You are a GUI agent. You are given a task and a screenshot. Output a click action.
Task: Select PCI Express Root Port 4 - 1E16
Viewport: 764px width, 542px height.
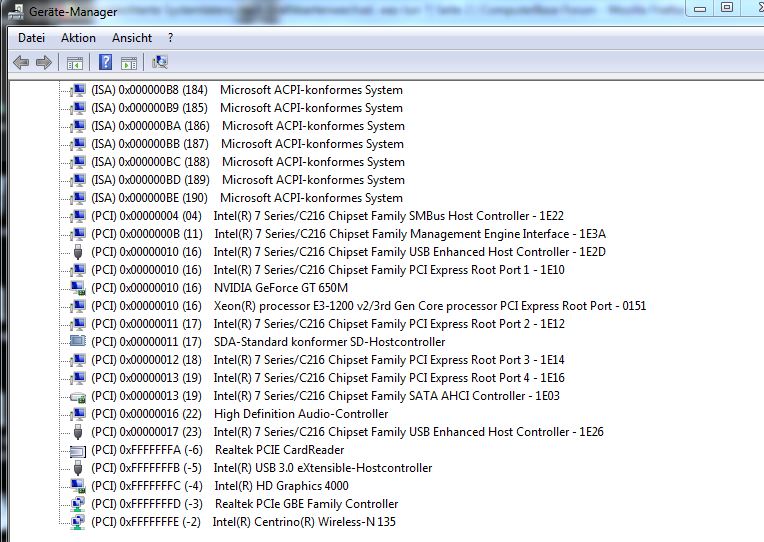(x=327, y=378)
